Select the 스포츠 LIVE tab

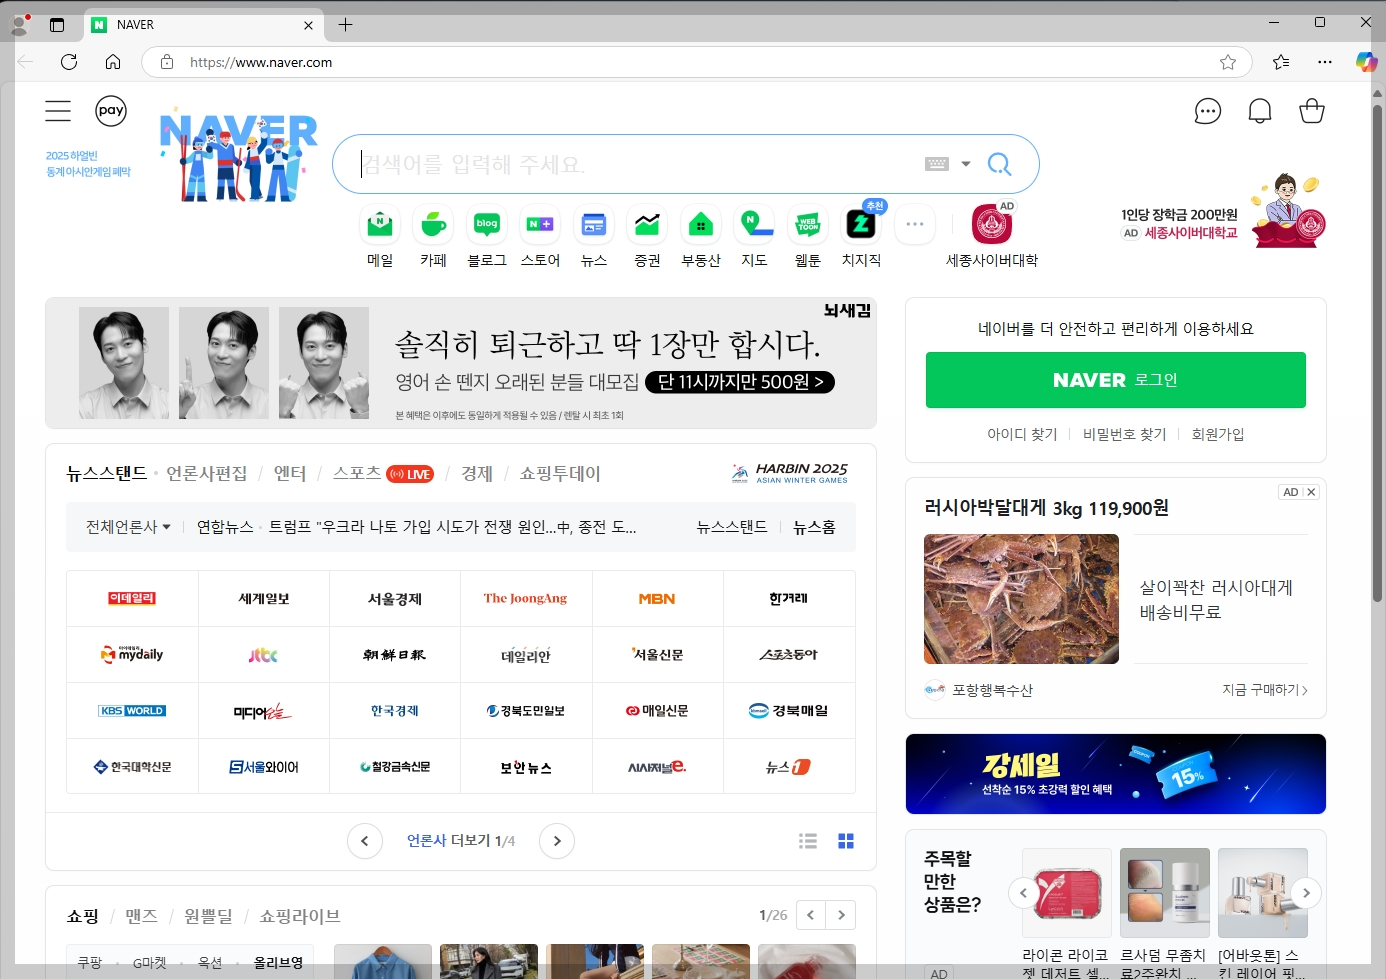pyautogui.click(x=383, y=473)
